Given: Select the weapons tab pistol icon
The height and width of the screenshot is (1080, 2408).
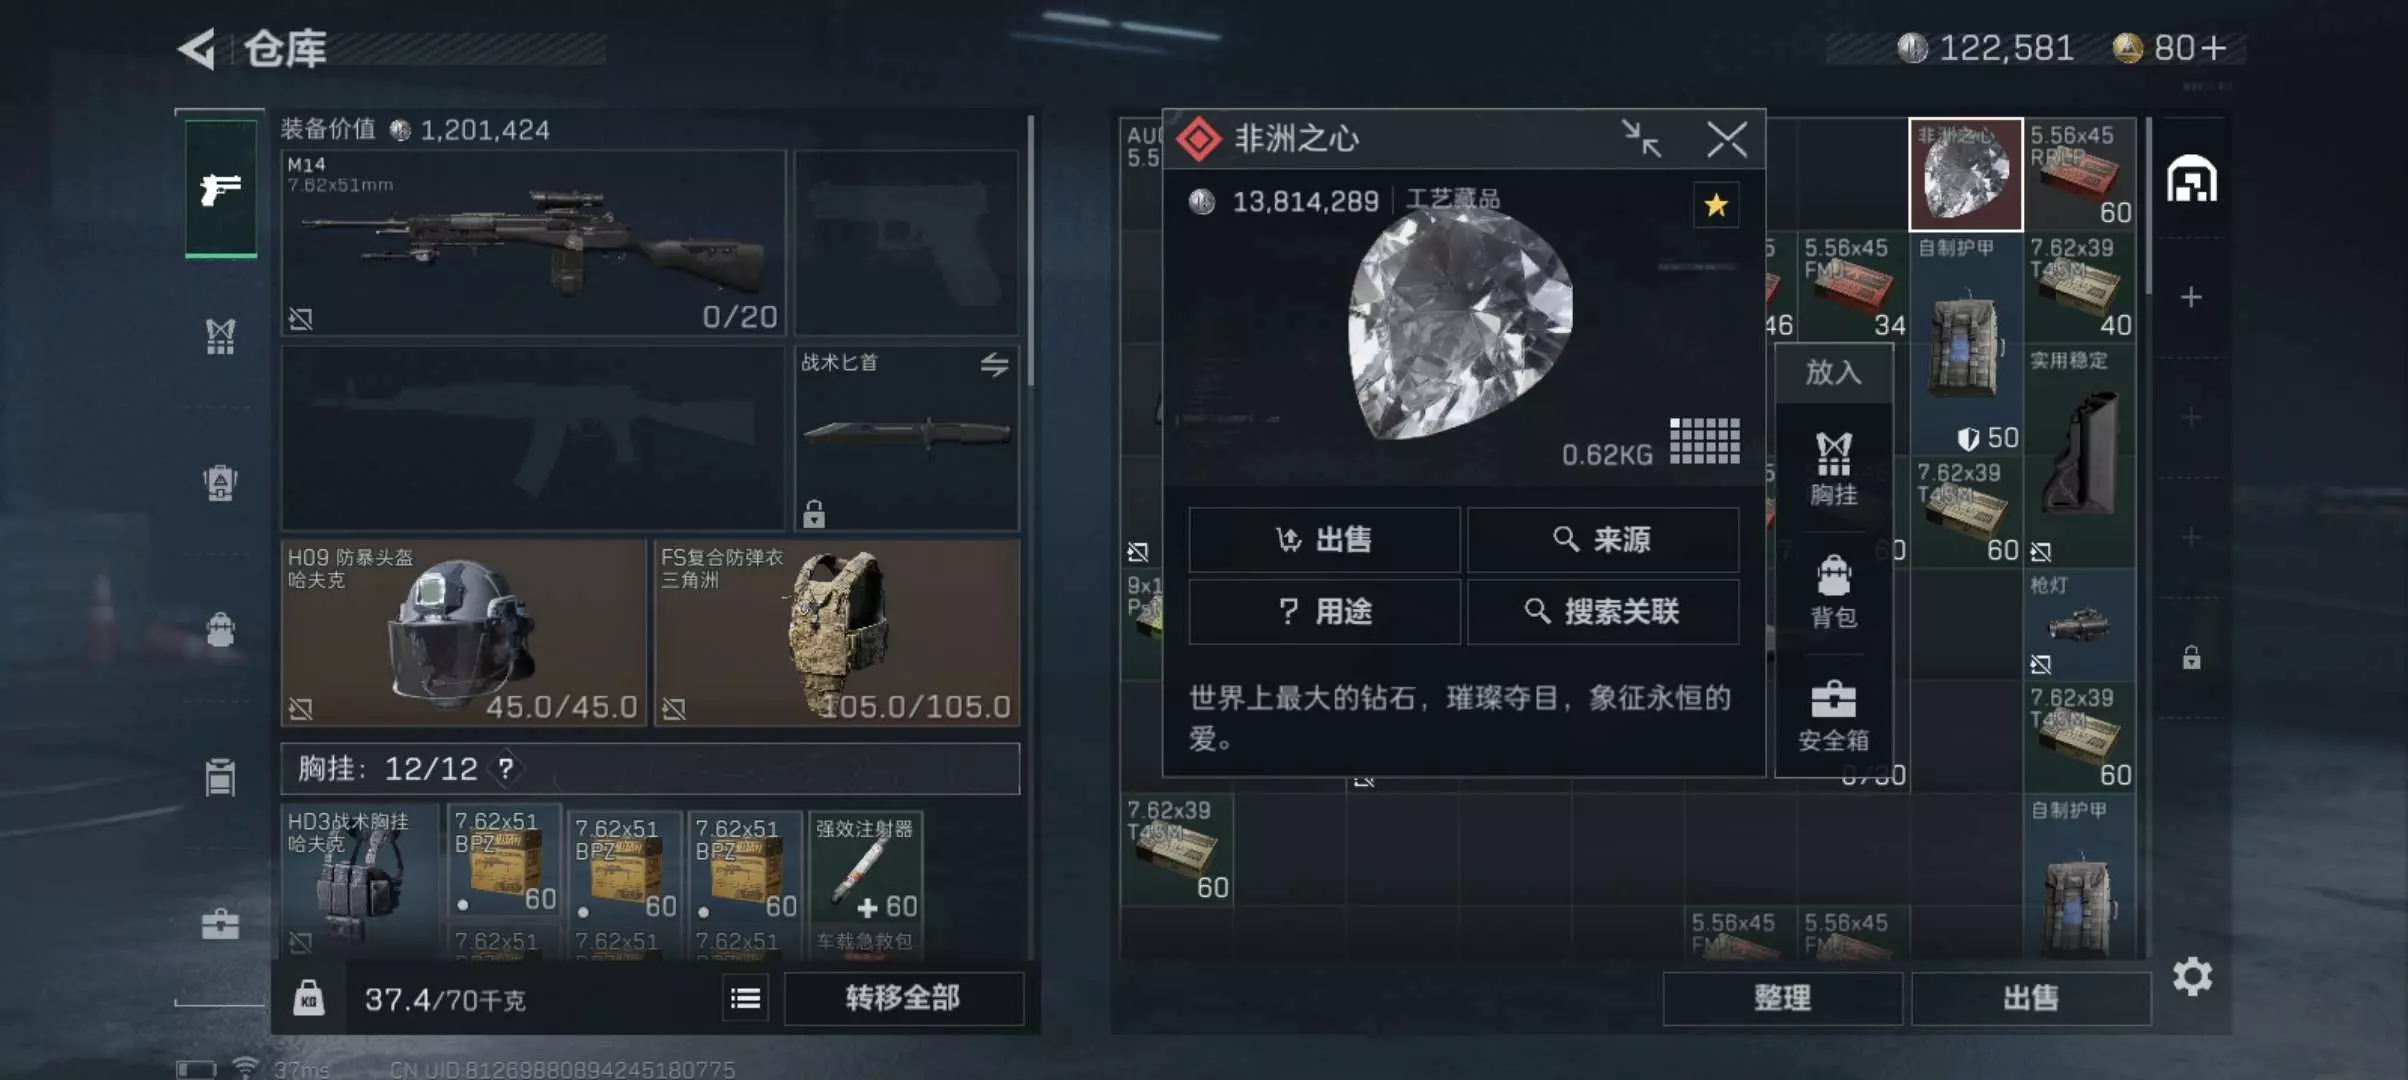Looking at the screenshot, I should click(221, 188).
